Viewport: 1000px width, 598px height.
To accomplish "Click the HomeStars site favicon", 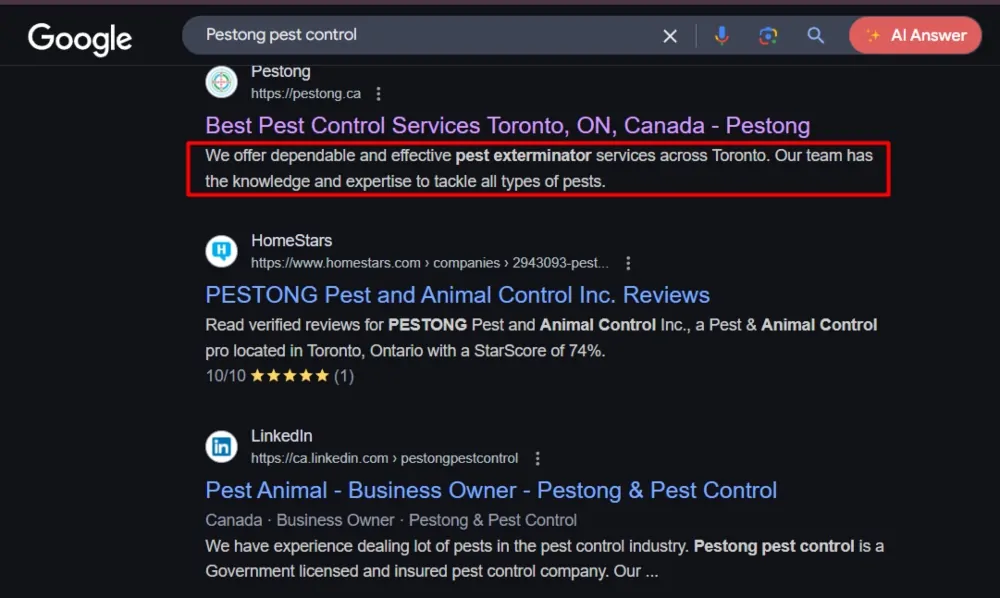I will tap(221, 251).
